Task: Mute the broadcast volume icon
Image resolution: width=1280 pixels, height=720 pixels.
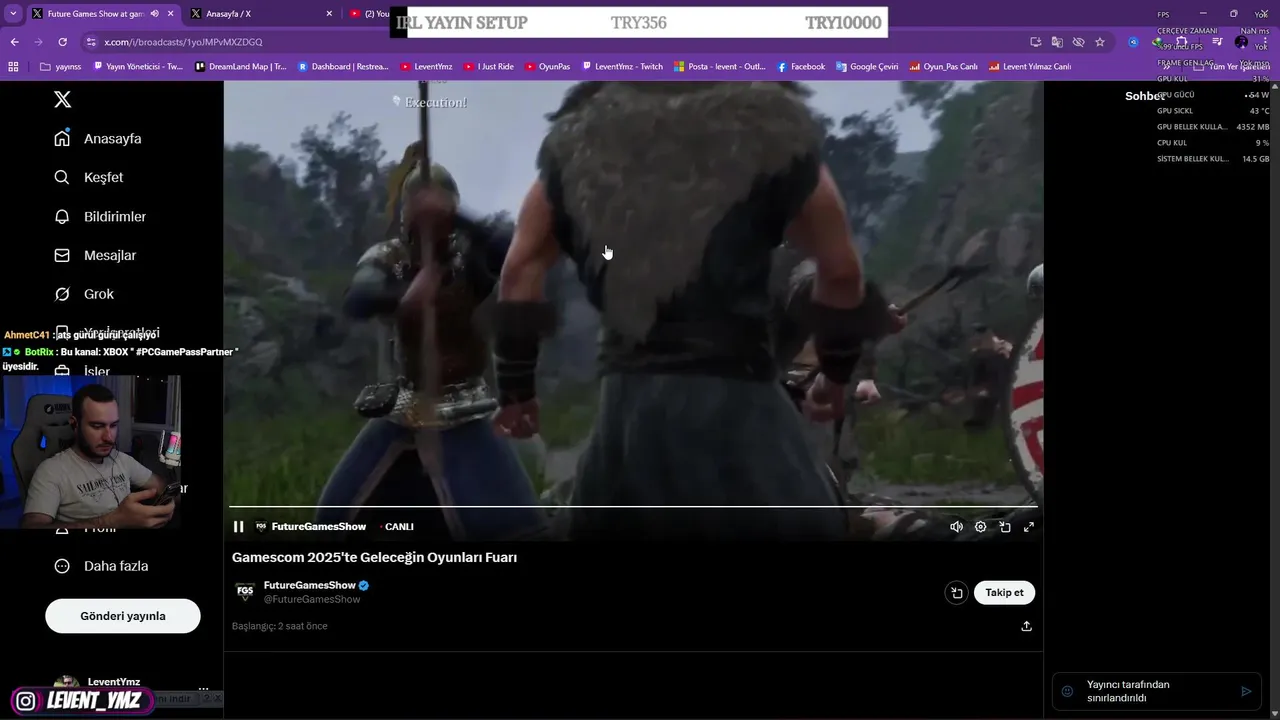Action: (956, 527)
